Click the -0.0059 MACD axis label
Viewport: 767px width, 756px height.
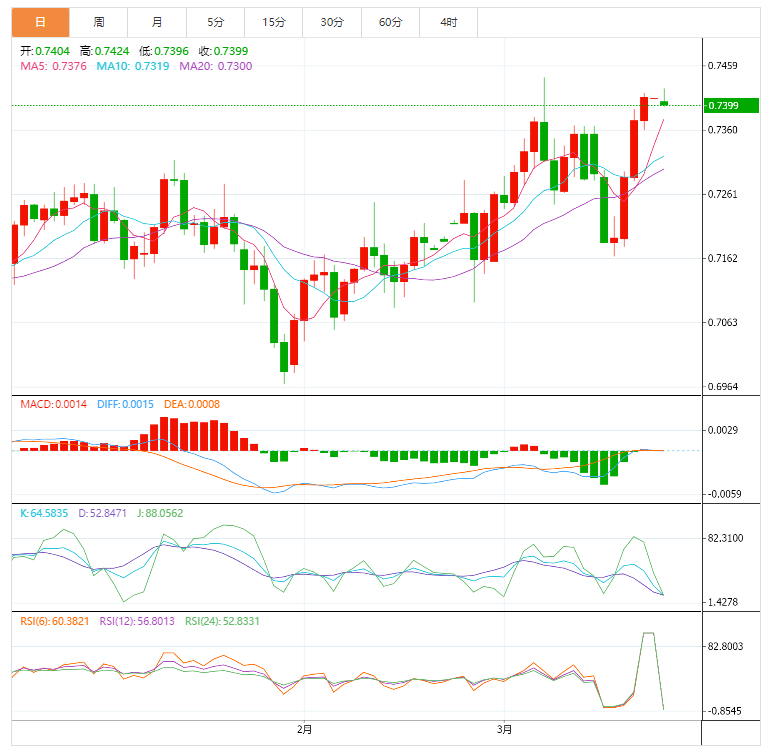[x=724, y=494]
